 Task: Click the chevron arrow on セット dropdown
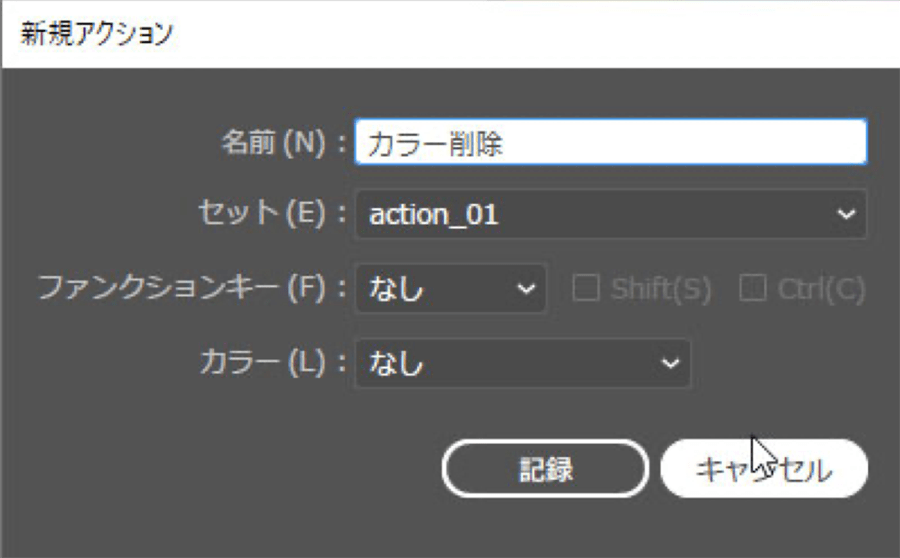(846, 214)
